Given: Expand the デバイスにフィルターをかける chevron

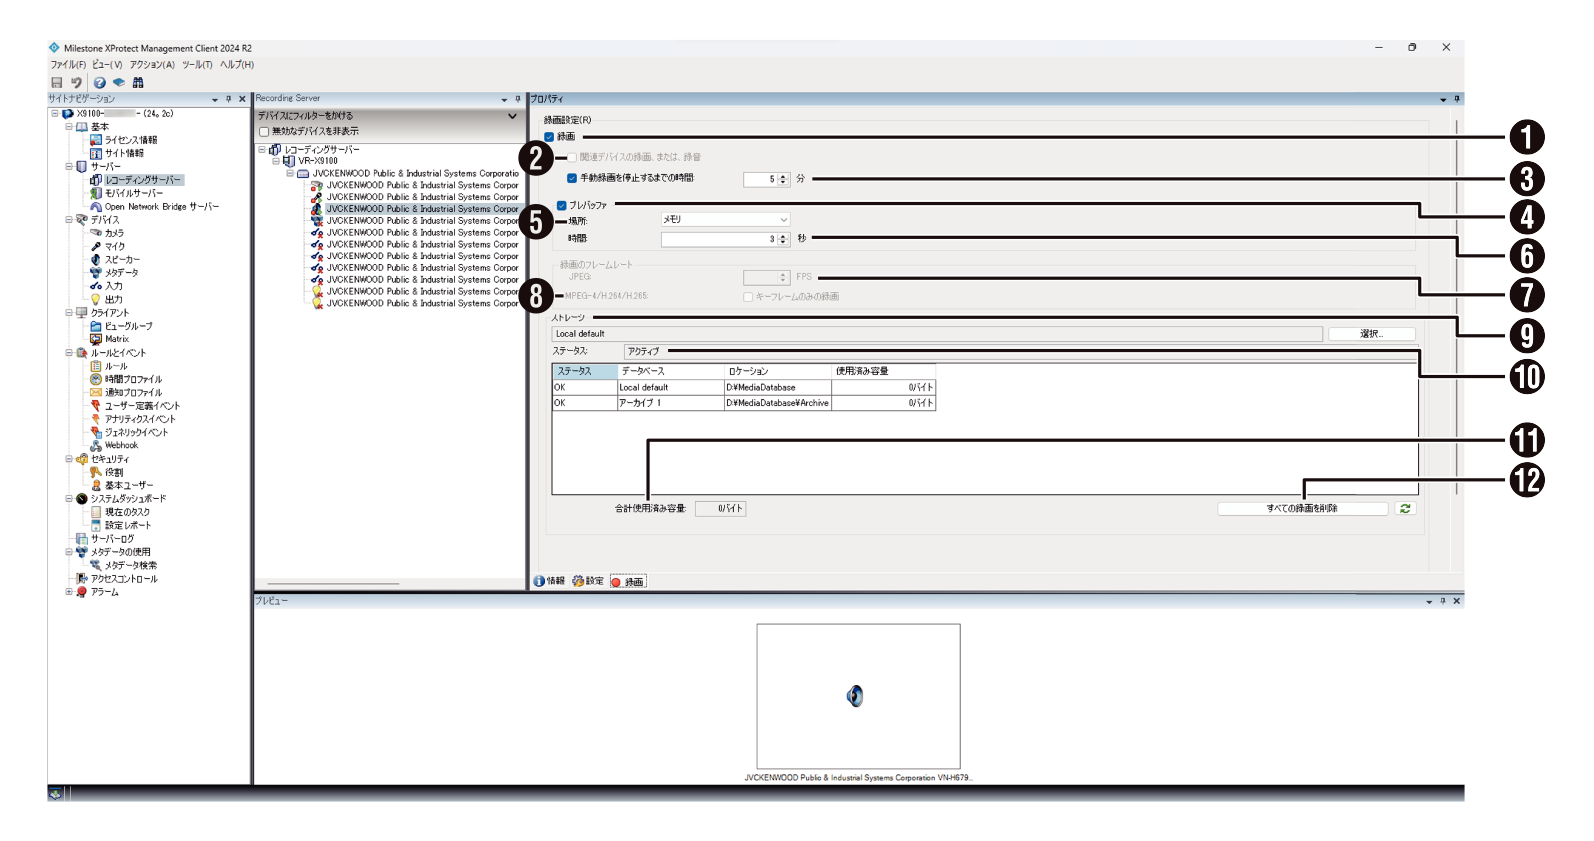Looking at the screenshot, I should (x=512, y=116).
